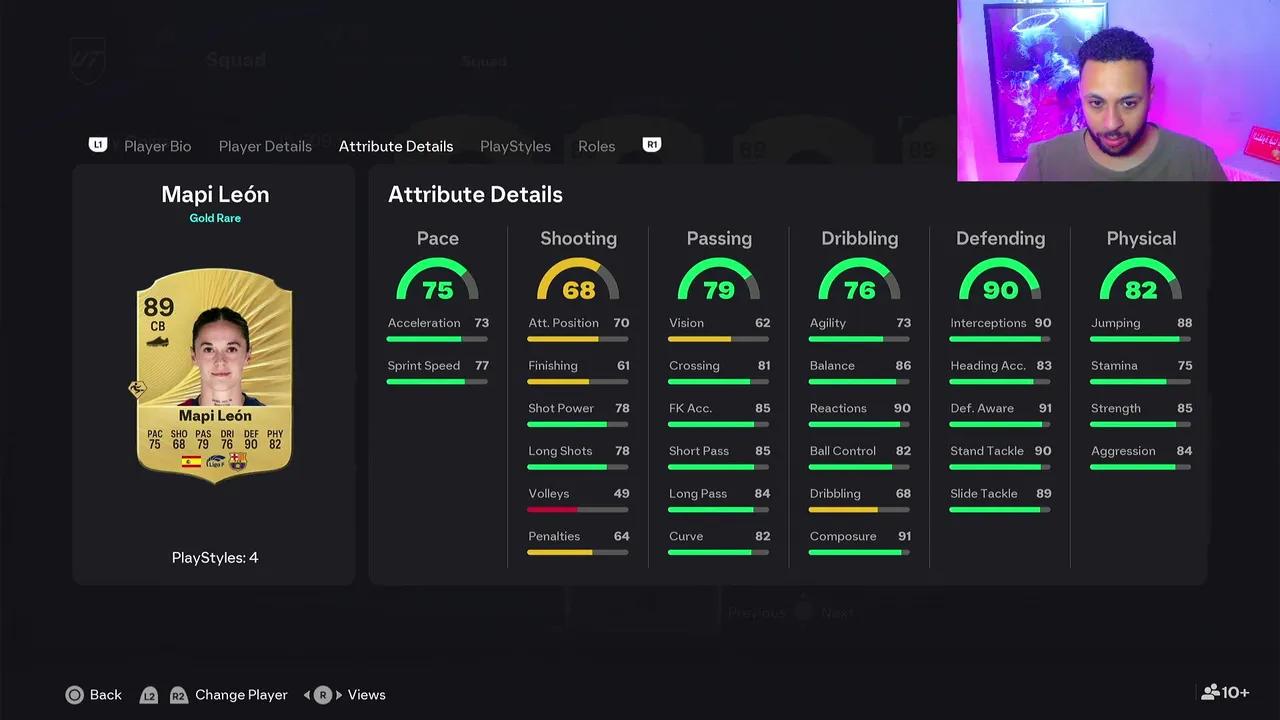Screen dimensions: 1280x720
Task: Click the Dribbling 76 gauge
Action: [859, 279]
